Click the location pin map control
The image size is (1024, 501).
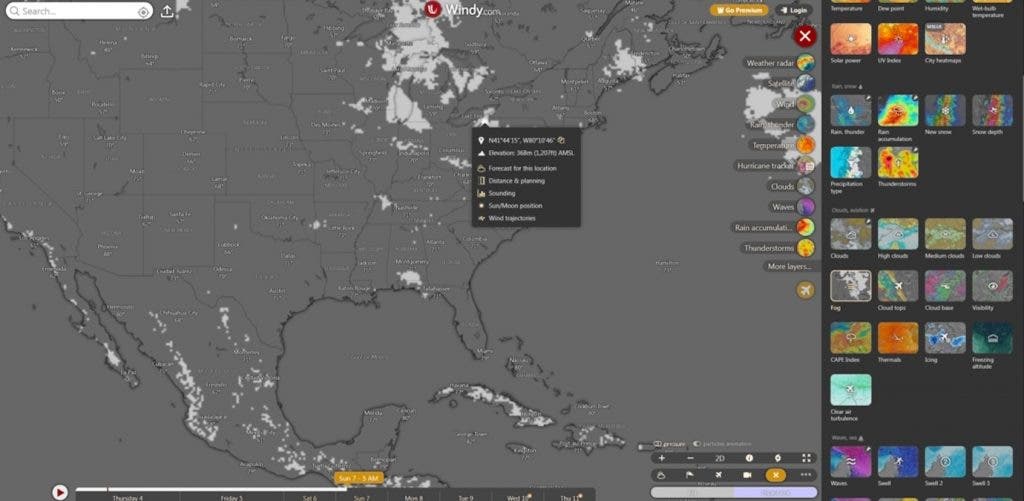pos(777,458)
